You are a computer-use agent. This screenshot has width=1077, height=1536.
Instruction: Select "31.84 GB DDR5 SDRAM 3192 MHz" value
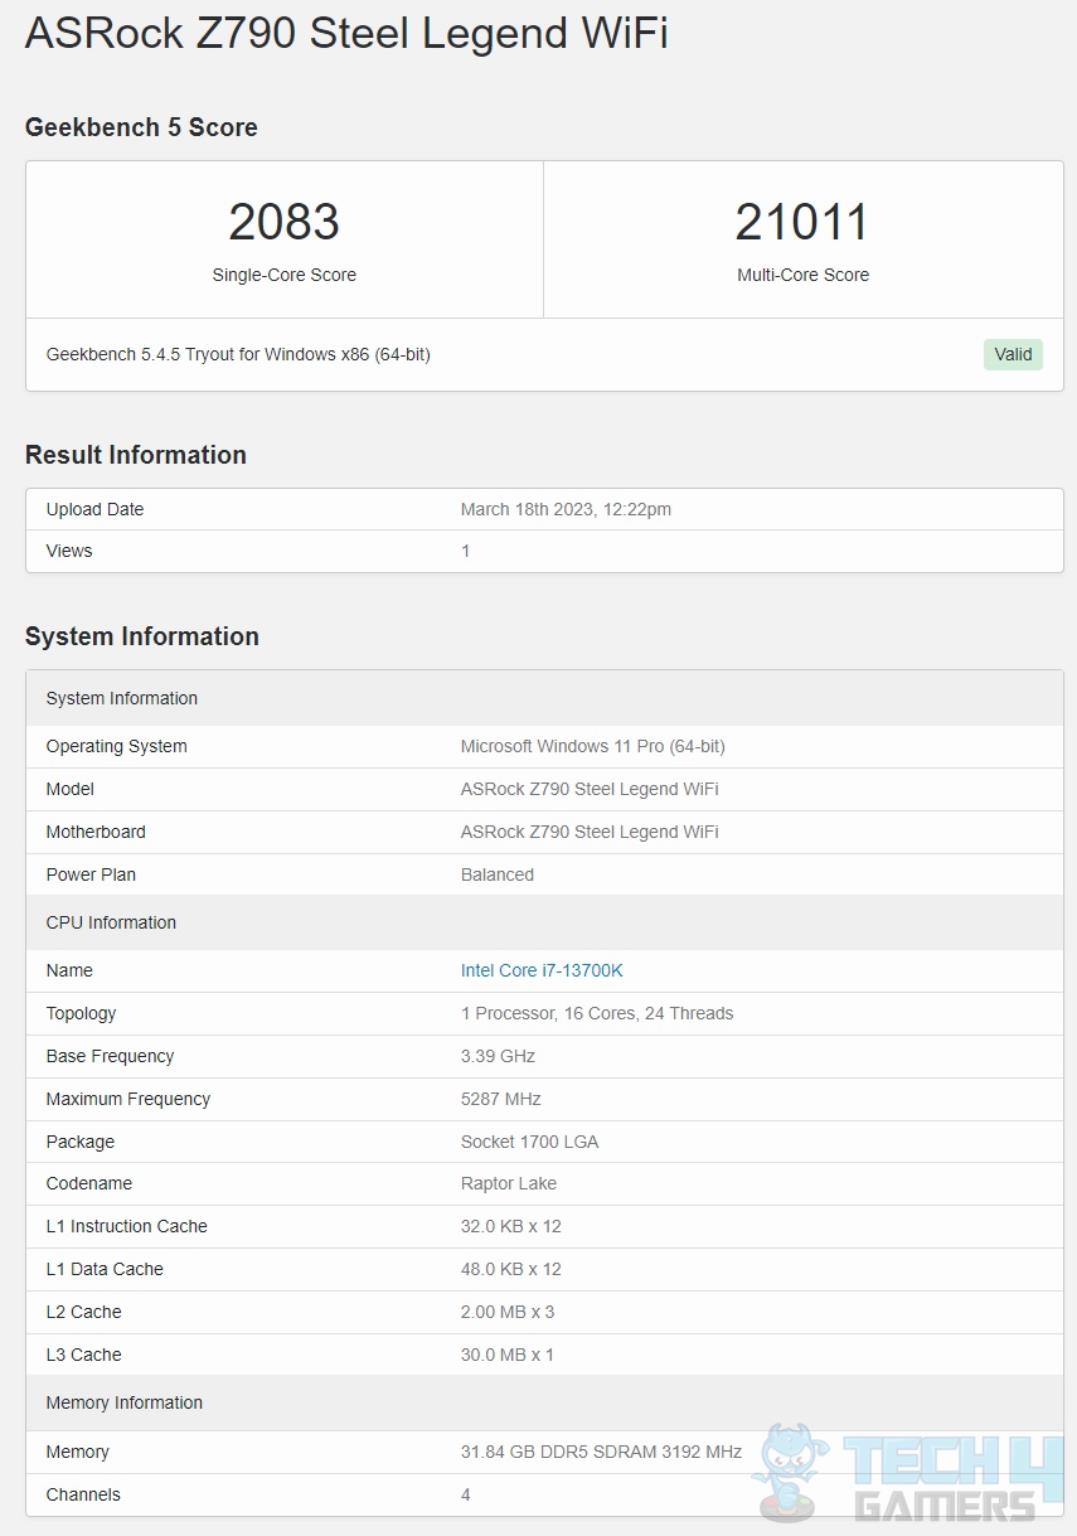pyautogui.click(x=601, y=1452)
